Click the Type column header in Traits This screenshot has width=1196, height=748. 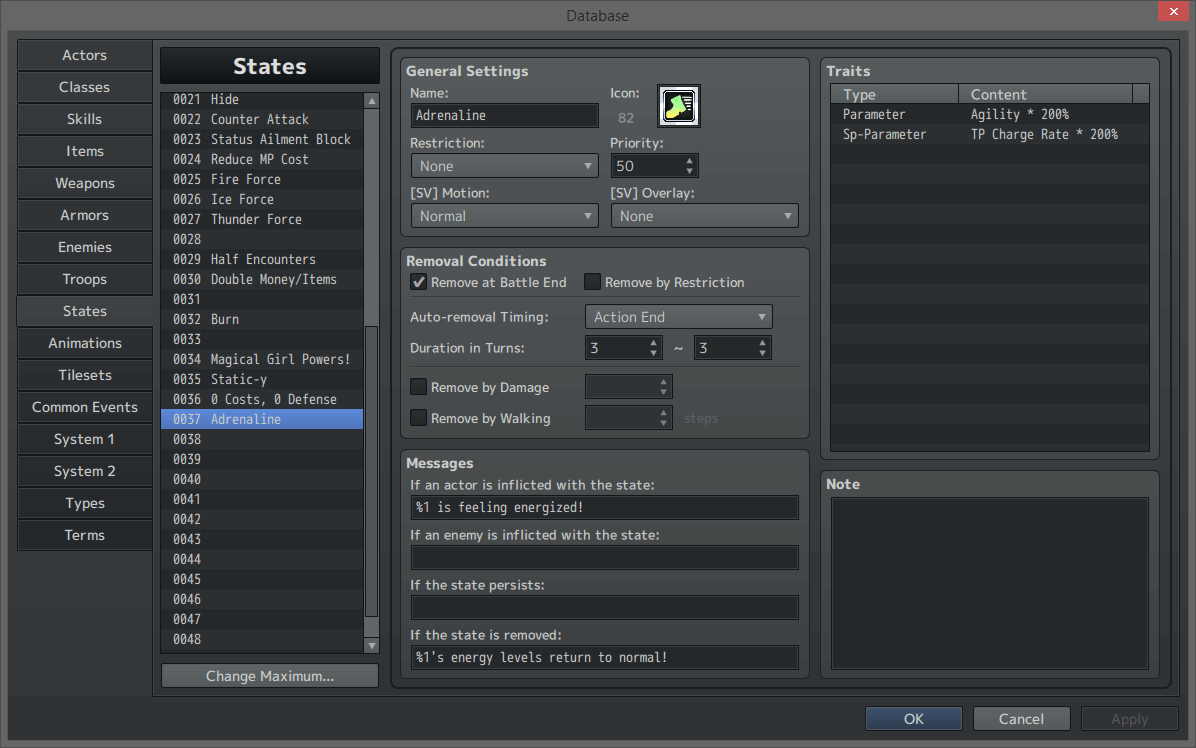[x=895, y=95]
